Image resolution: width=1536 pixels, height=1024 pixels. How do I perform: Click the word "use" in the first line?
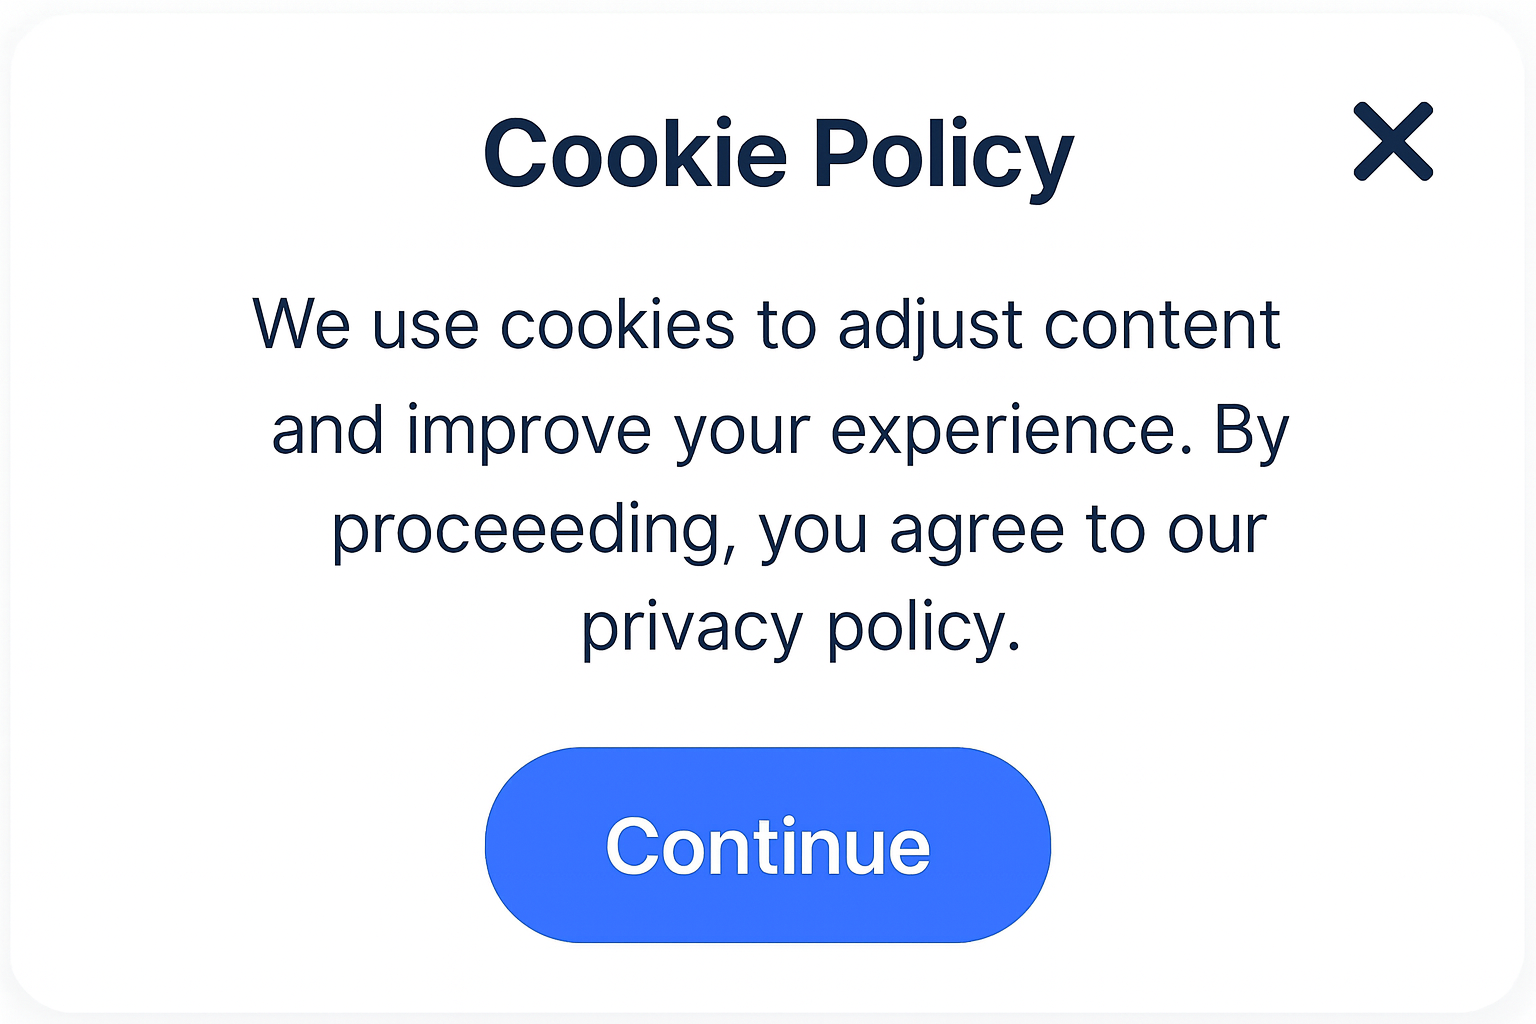tap(425, 326)
